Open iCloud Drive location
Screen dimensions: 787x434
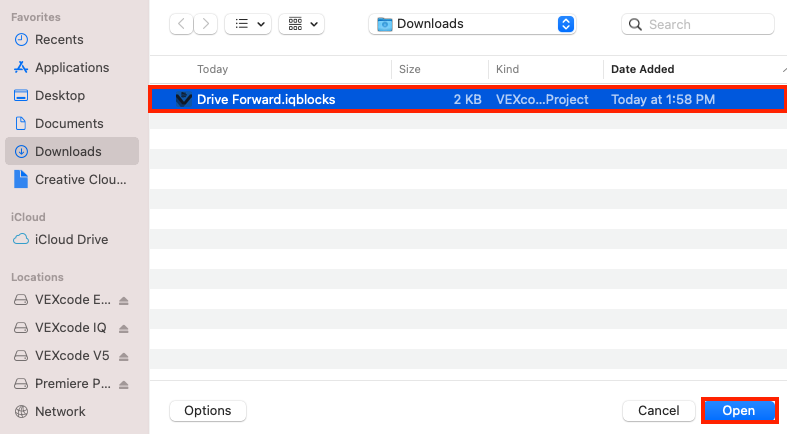[x=72, y=239]
